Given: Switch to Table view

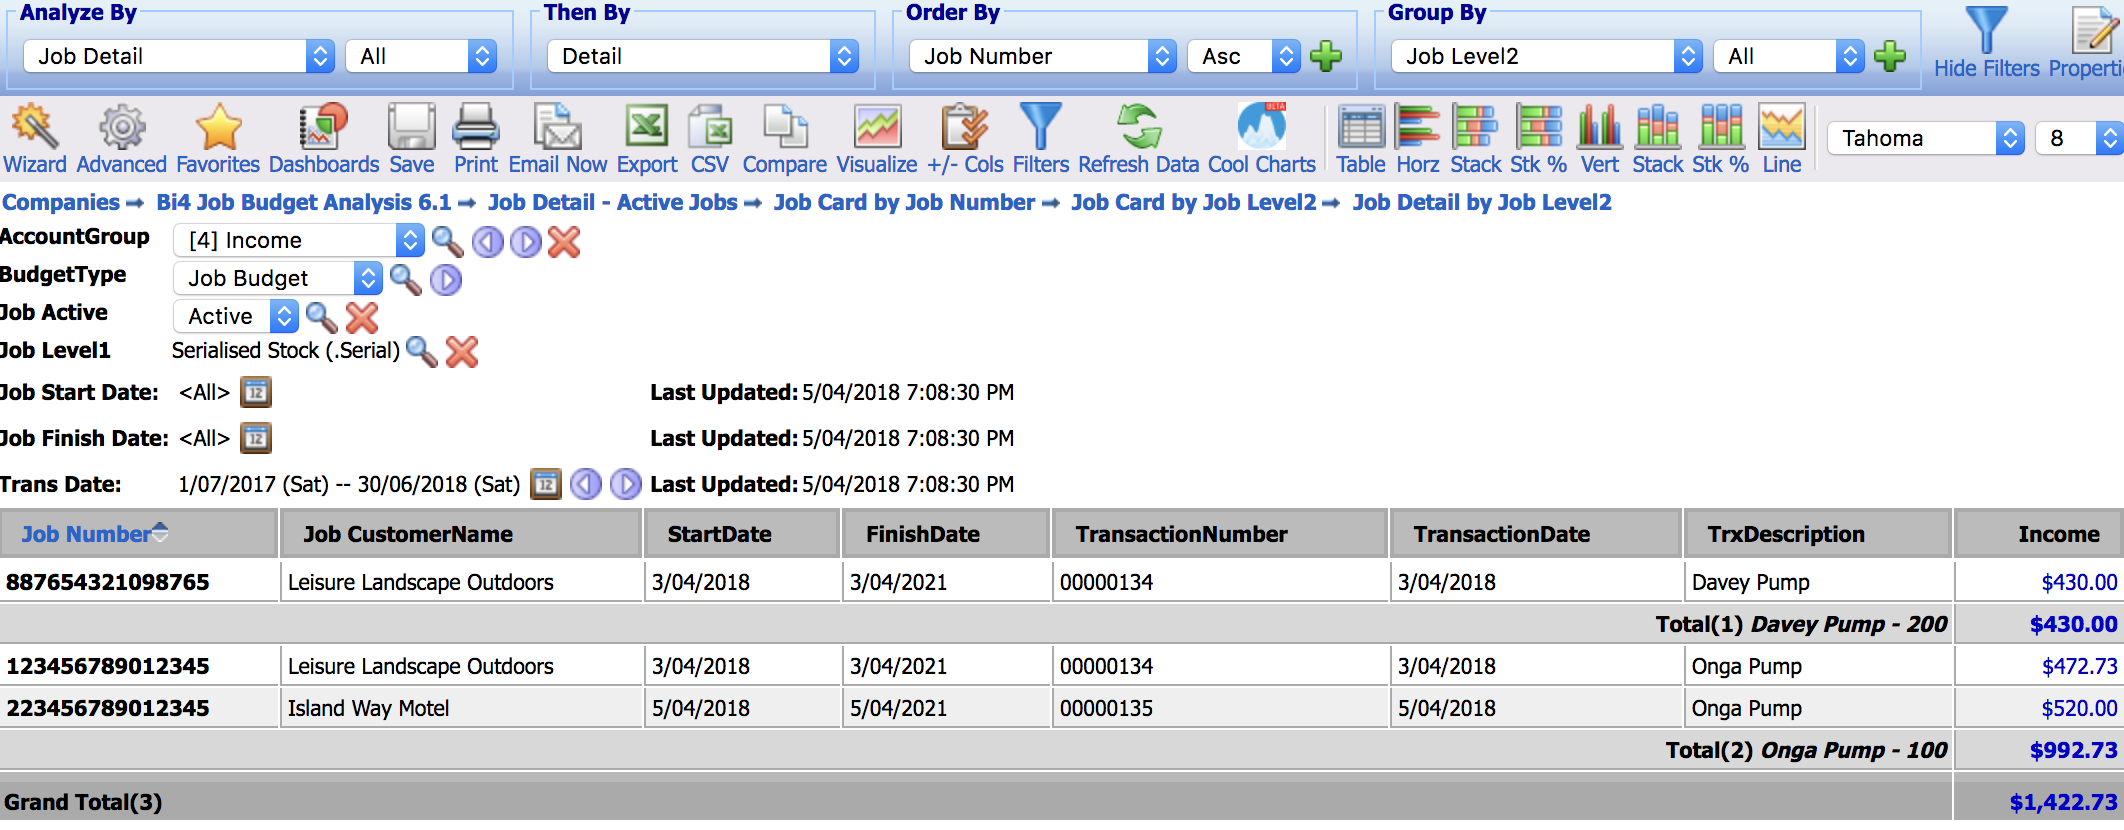Looking at the screenshot, I should (1361, 140).
